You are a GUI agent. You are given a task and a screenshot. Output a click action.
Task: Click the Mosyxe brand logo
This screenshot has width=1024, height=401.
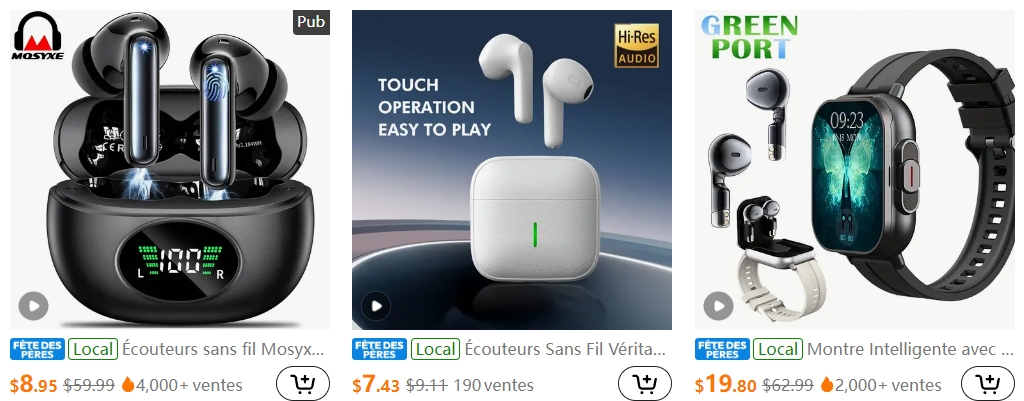point(37,37)
